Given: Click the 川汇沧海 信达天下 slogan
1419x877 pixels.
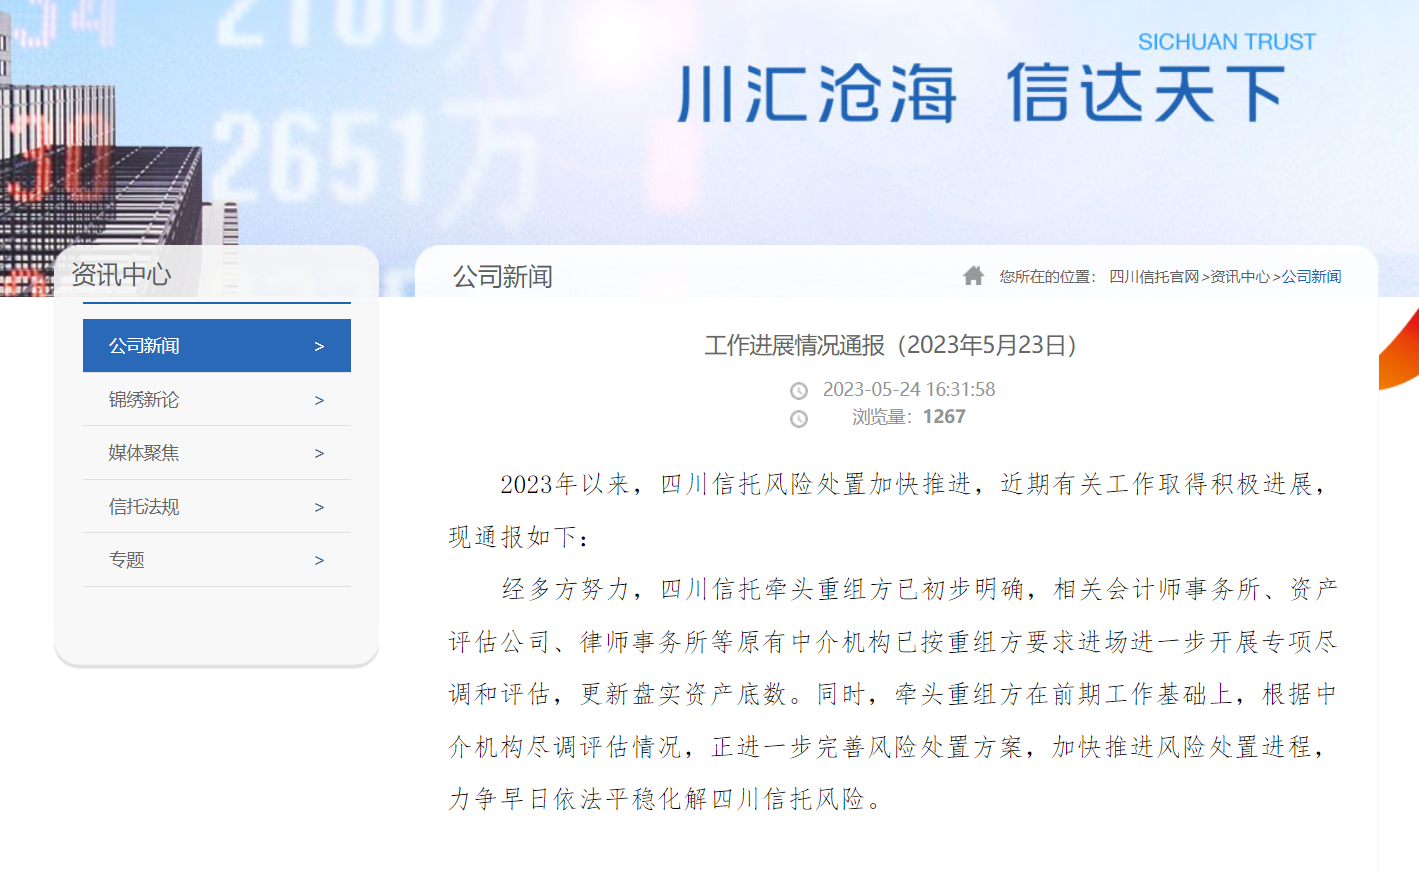Looking at the screenshot, I should pyautogui.click(x=980, y=94).
